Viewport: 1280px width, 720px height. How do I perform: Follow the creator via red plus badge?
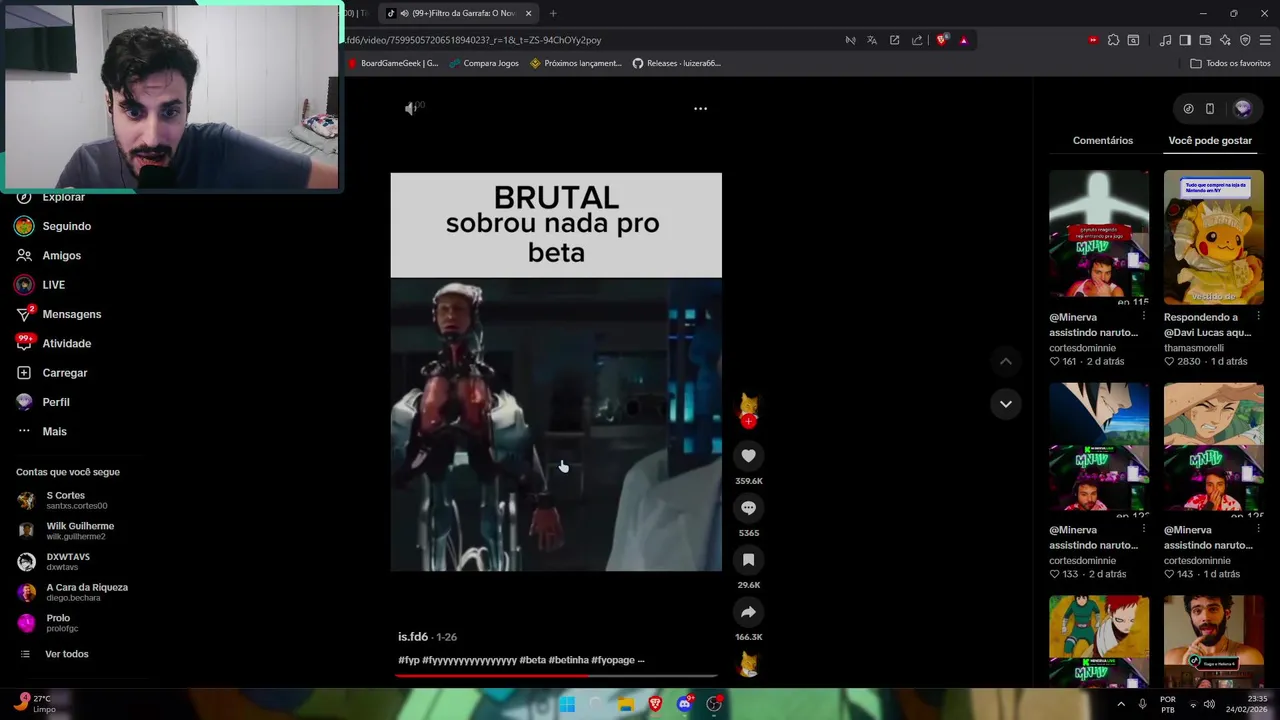[x=748, y=421]
